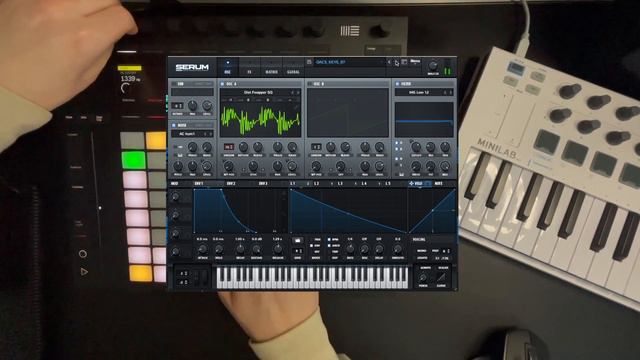Click the OSC A unison voices box
Viewport: 640px width, 360px height.
coord(229,147)
